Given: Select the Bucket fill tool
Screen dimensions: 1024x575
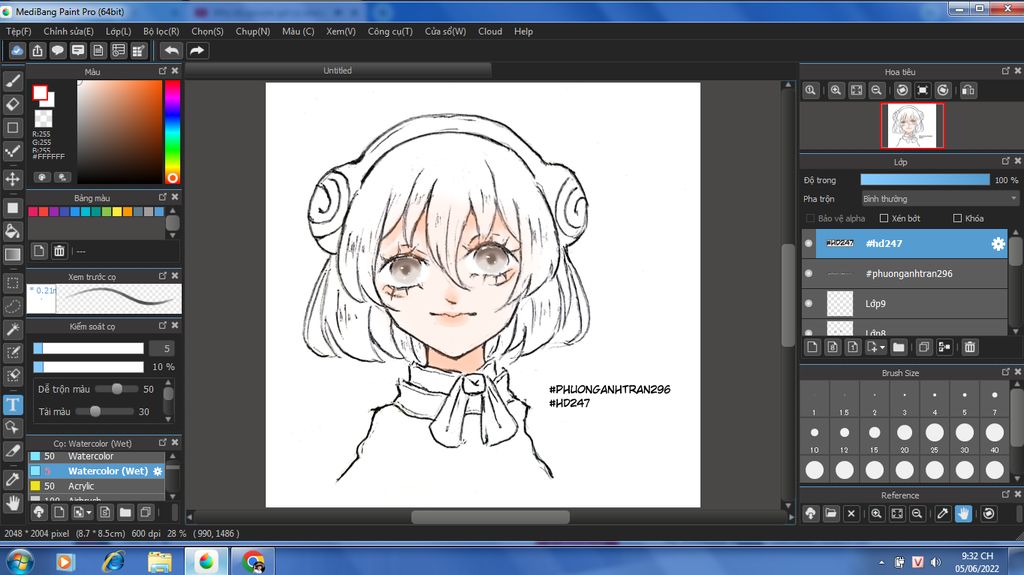Looking at the screenshot, I should 12,231.
